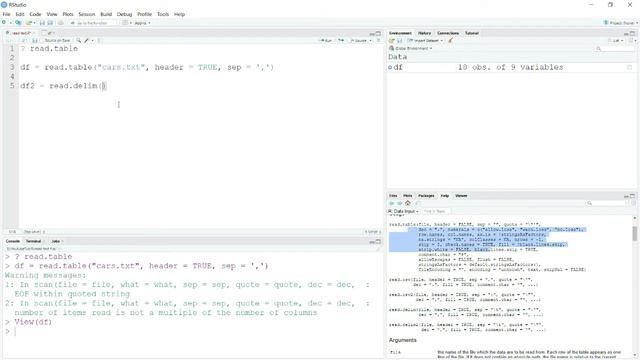The image size is (640, 360).
Task: Switch to the Help tab
Action: click(x=445, y=196)
